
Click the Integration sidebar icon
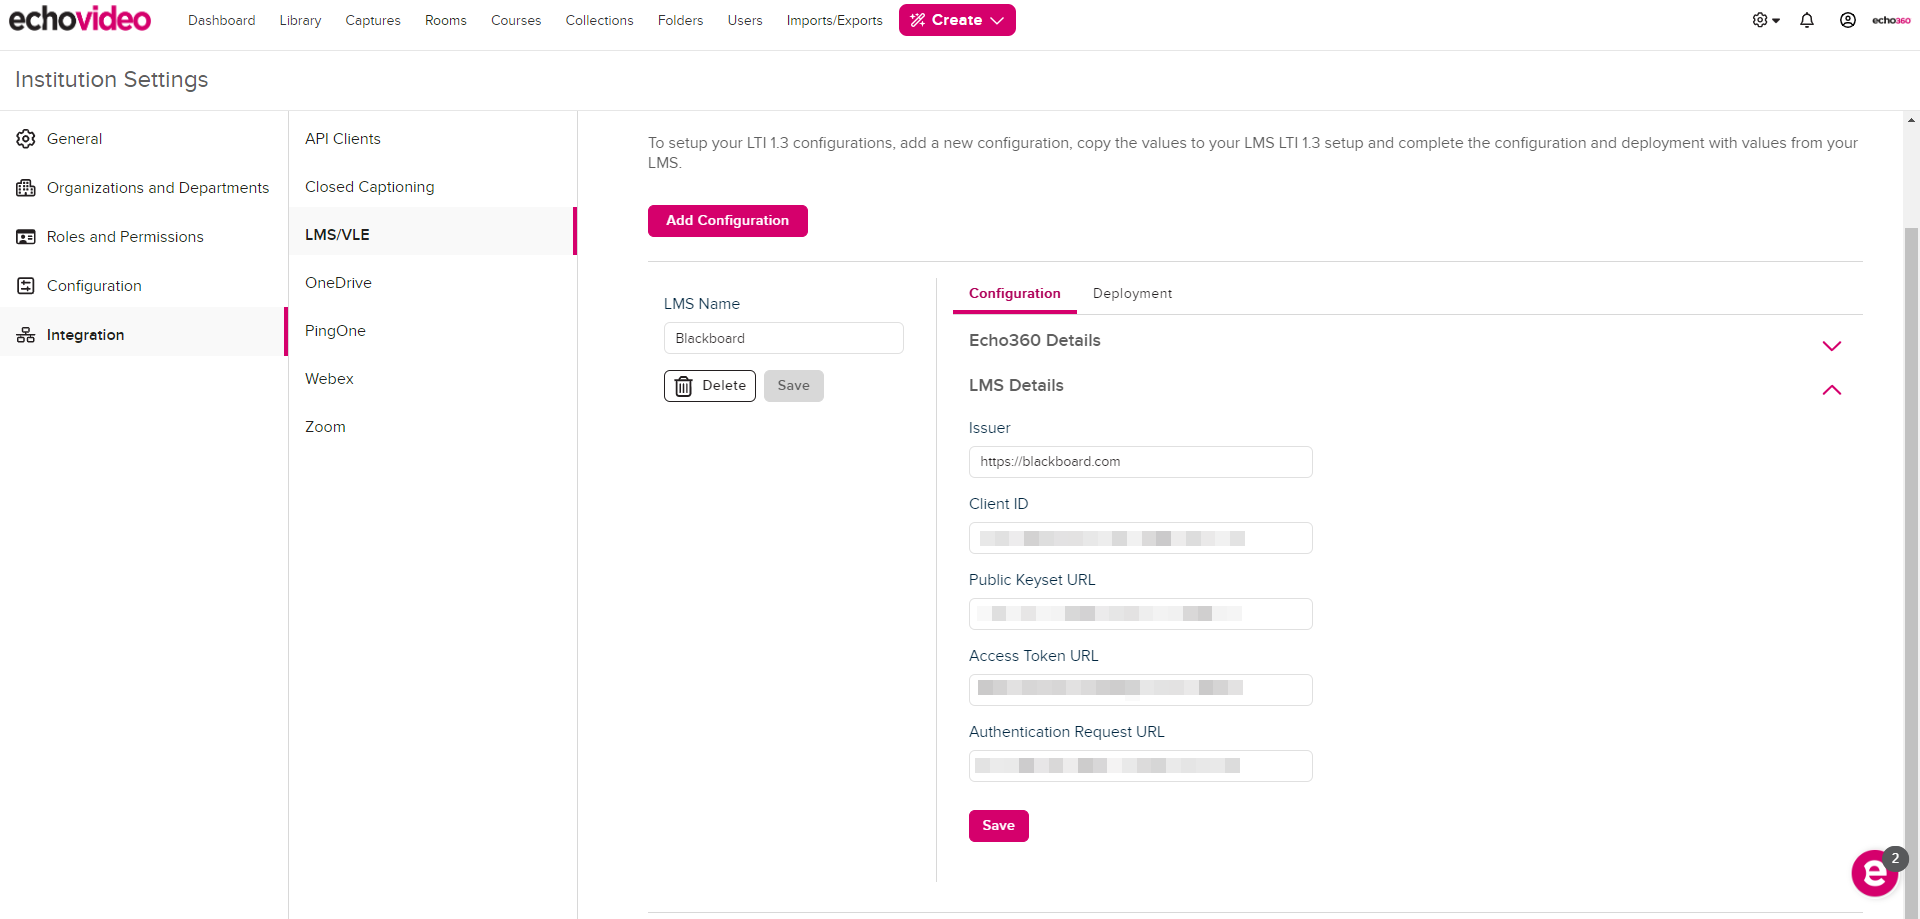tap(26, 335)
